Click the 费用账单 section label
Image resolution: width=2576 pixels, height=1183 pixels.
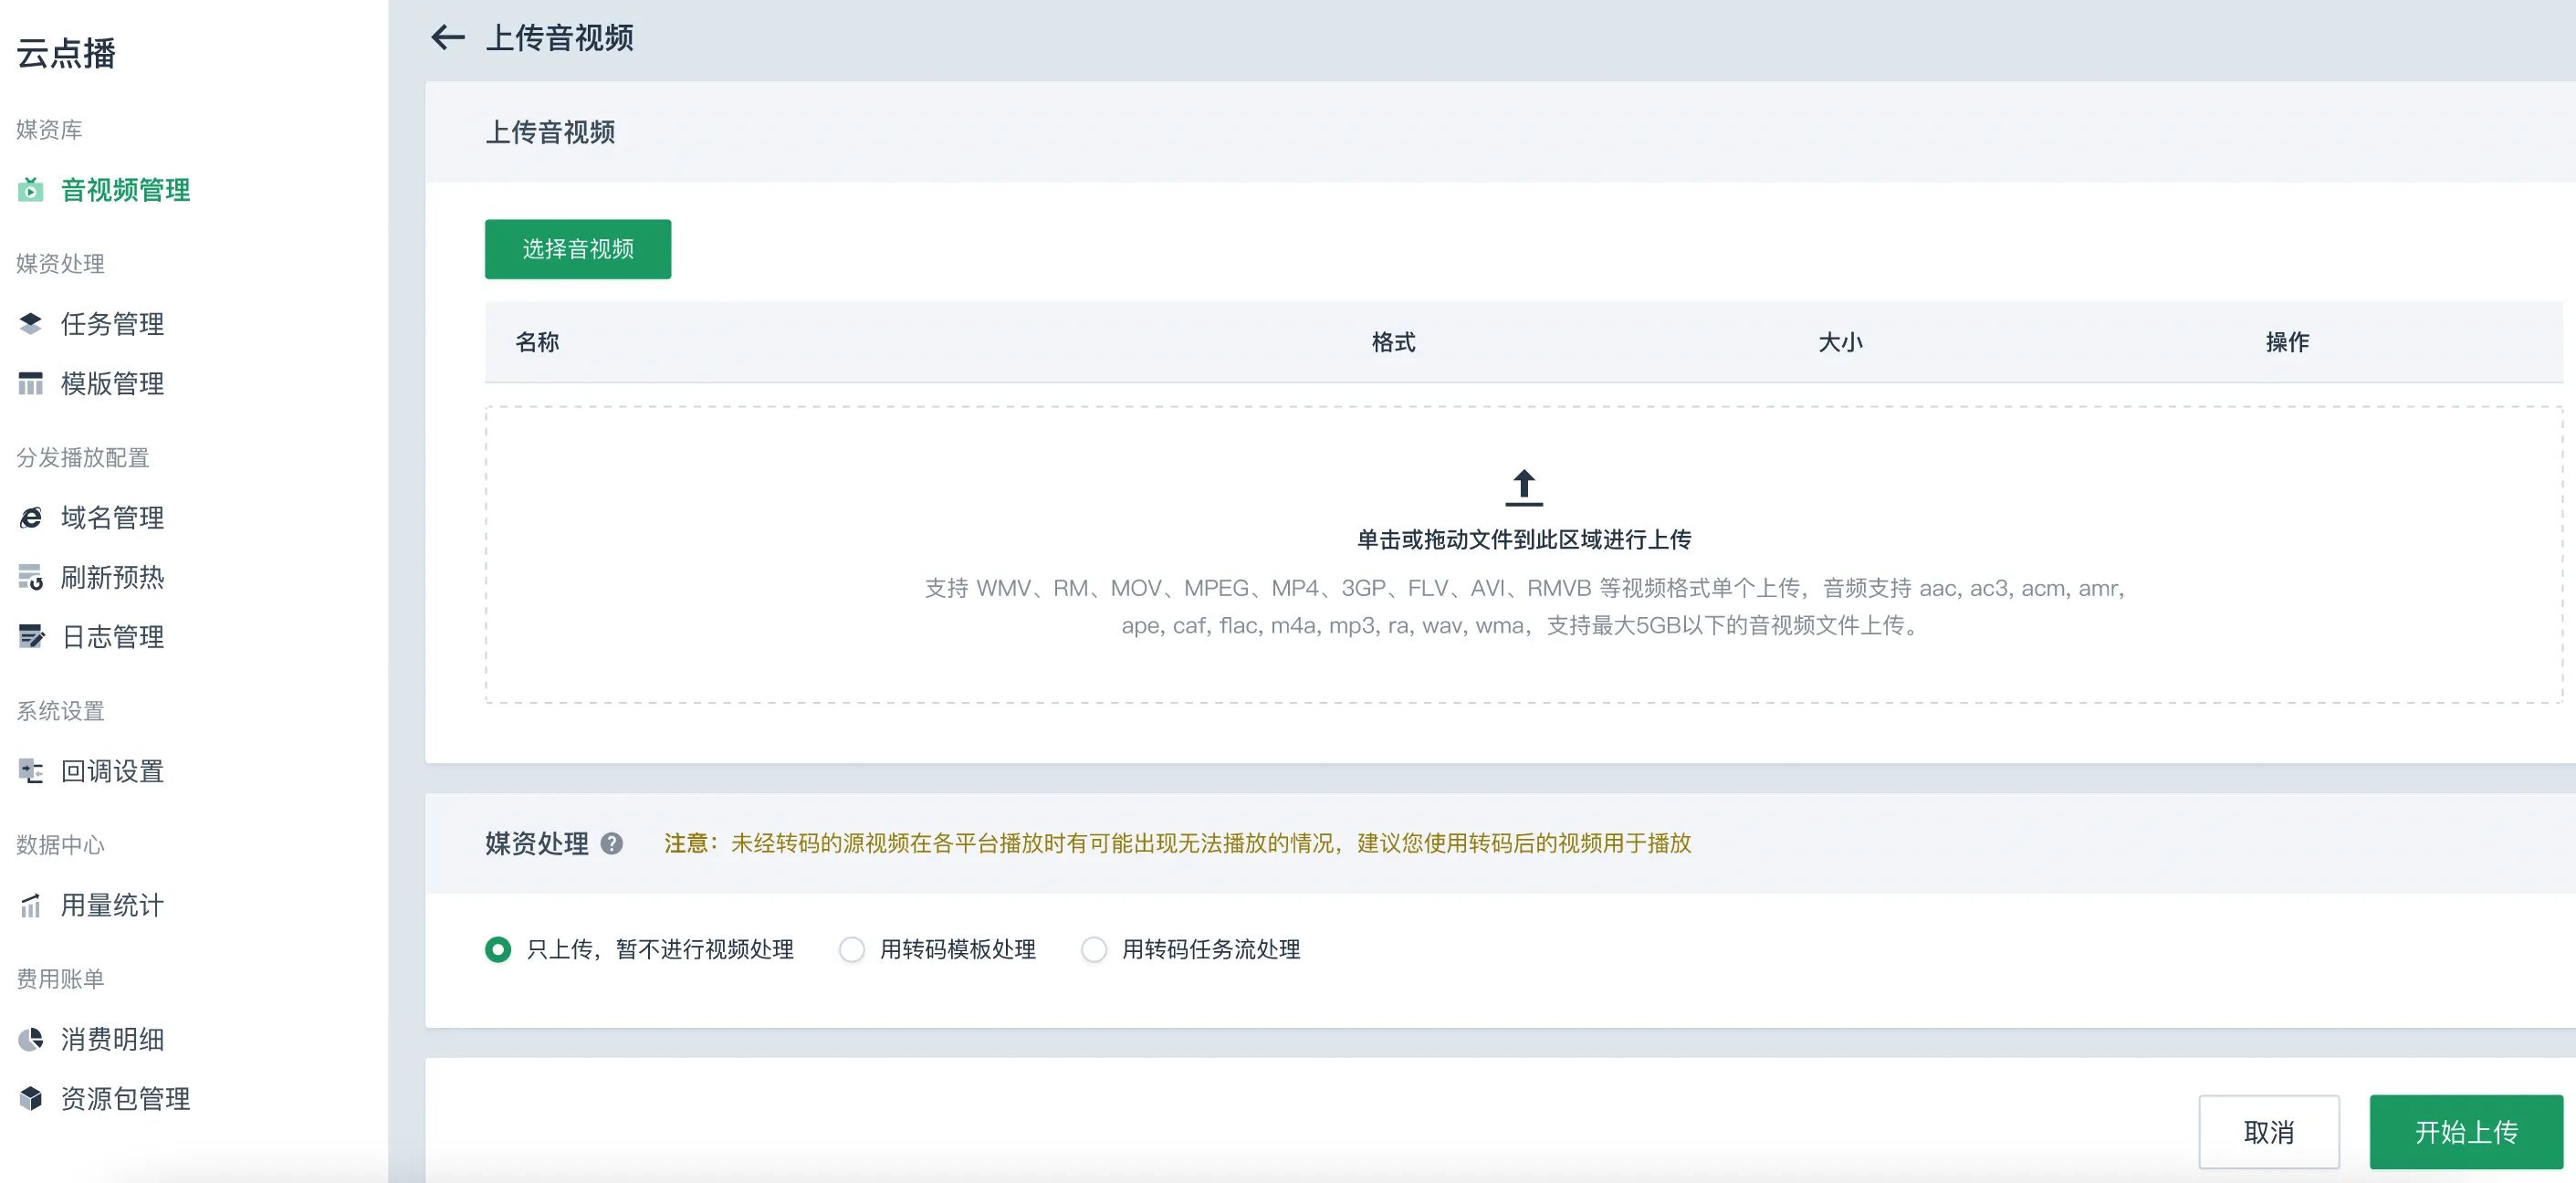coord(60,979)
